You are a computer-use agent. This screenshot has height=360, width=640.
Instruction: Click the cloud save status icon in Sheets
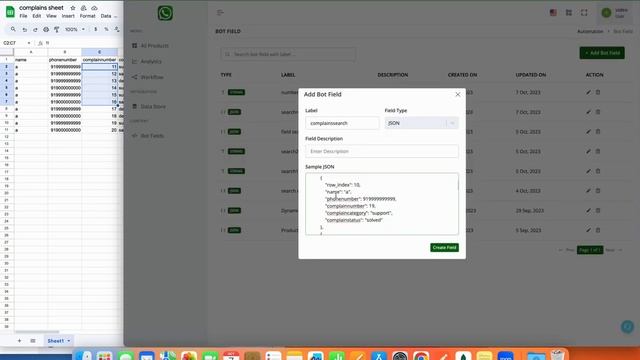coord(94,8)
